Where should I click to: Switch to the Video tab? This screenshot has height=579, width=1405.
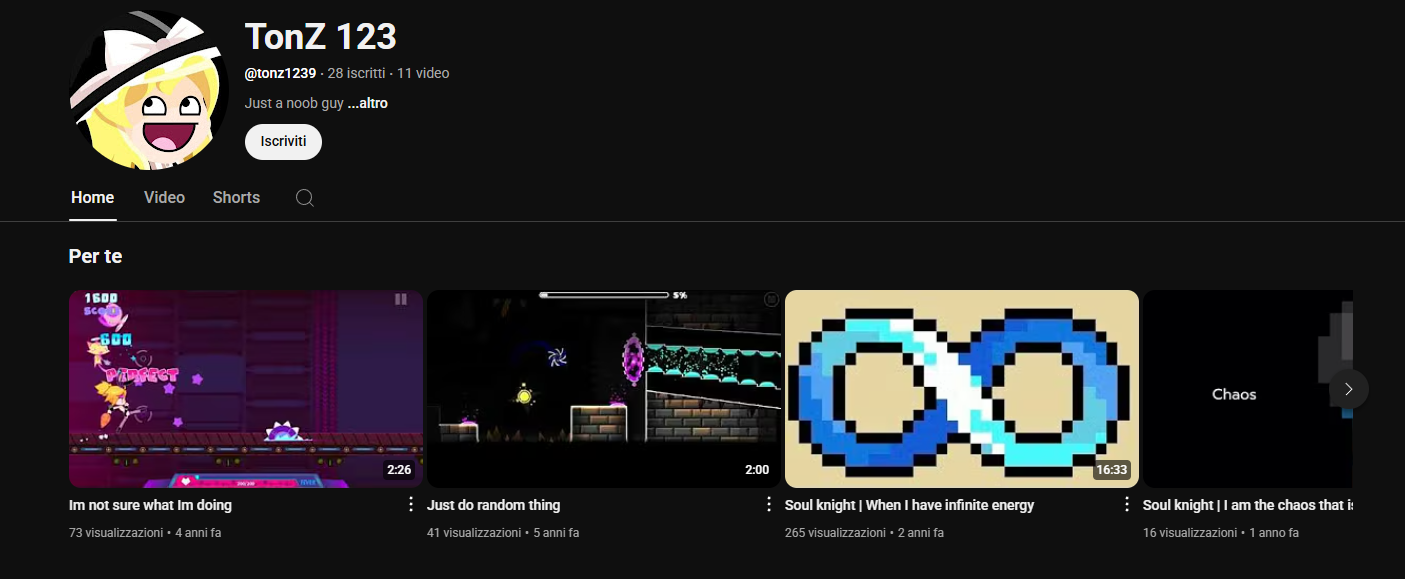[164, 198]
